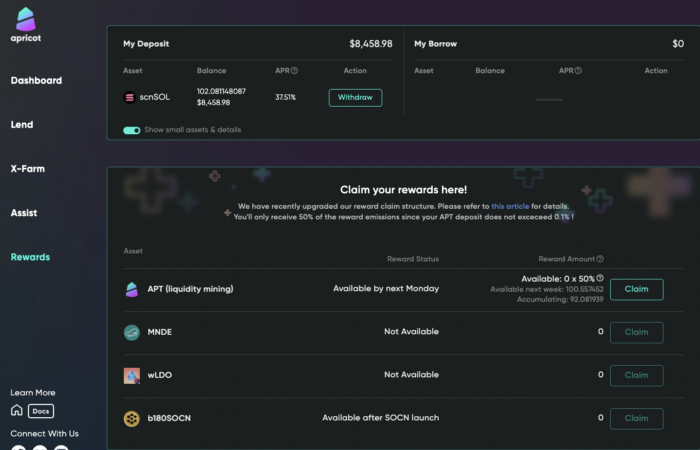This screenshot has width=700, height=450.
Task: Click the wLDO token icon
Action: (x=131, y=375)
